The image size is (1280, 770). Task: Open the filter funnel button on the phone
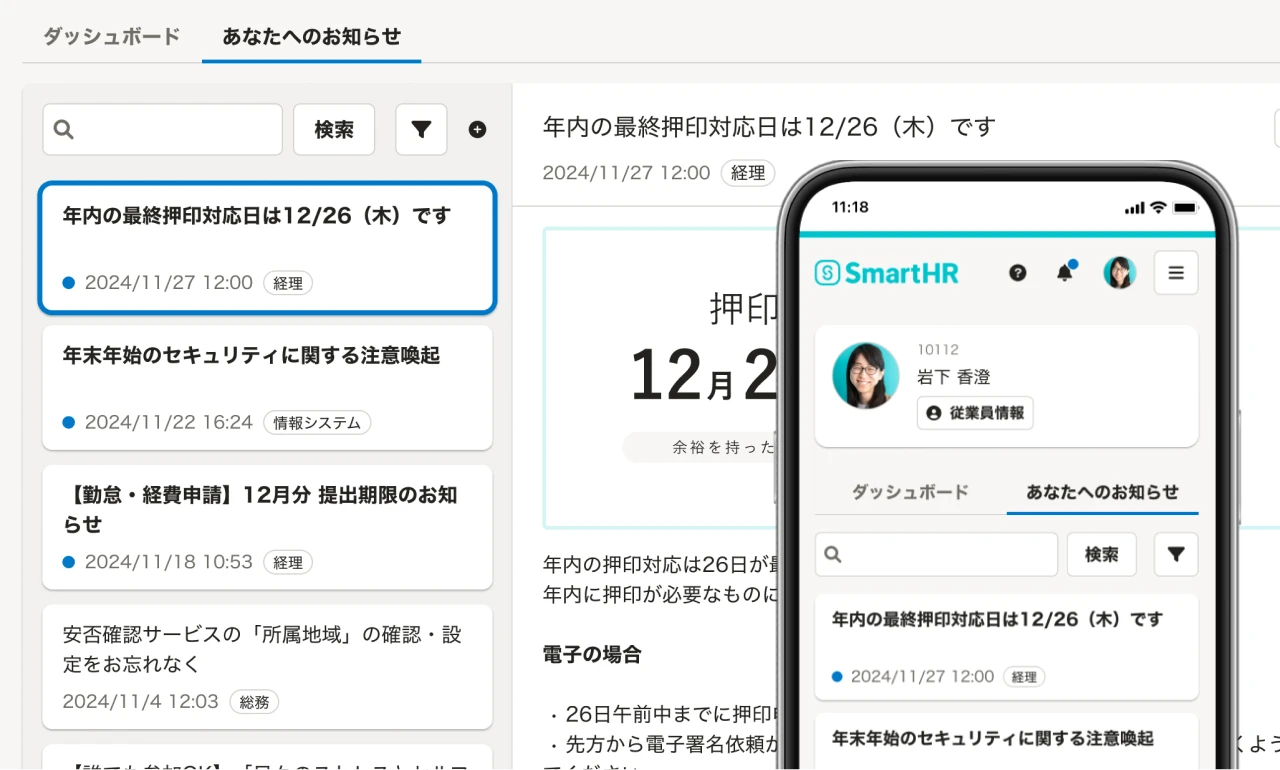(x=1176, y=554)
